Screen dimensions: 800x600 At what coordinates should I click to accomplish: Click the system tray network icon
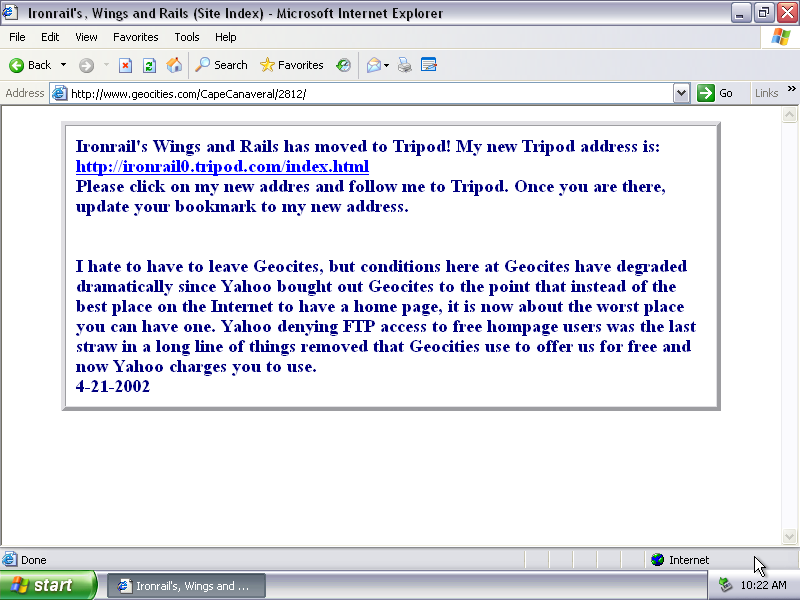click(725, 585)
